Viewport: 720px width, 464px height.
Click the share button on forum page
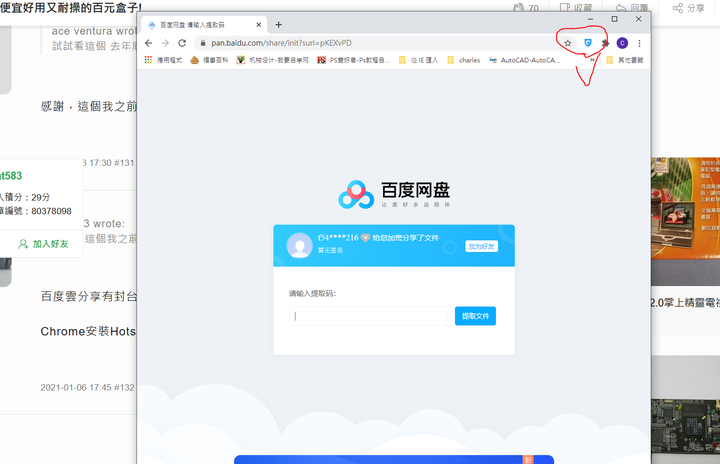[688, 8]
